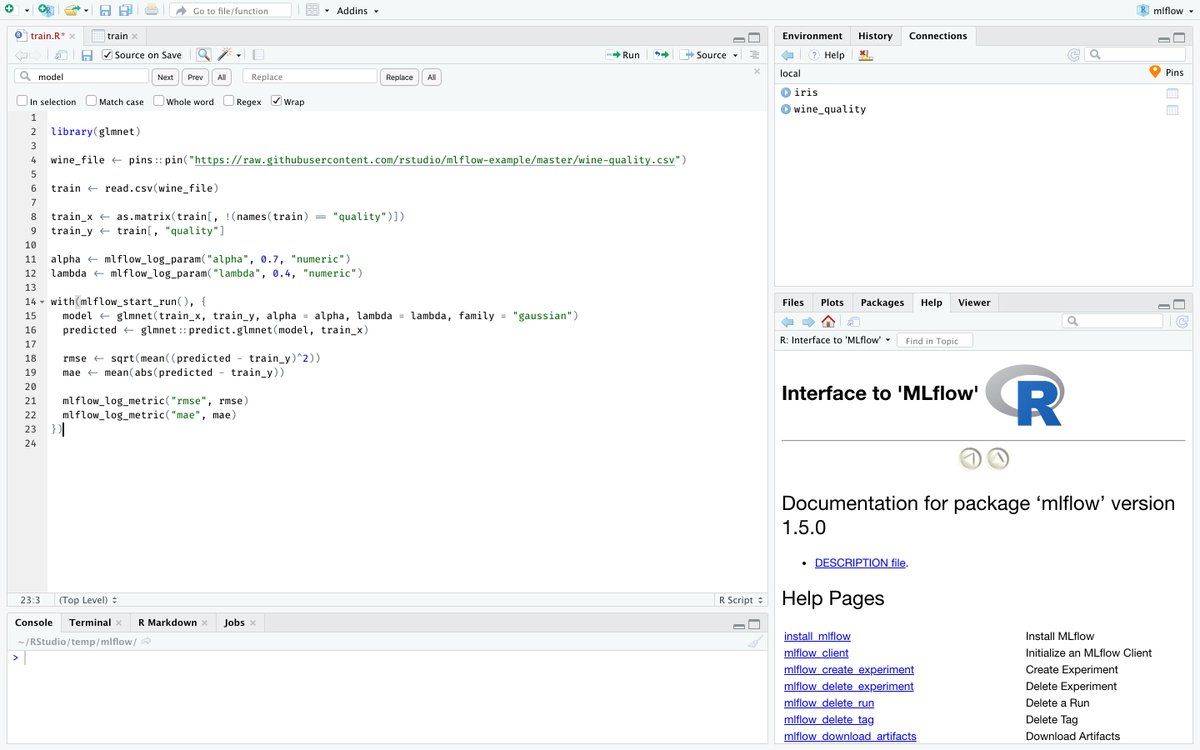
Task: Click the Help pane refresh icon
Action: click(1182, 322)
